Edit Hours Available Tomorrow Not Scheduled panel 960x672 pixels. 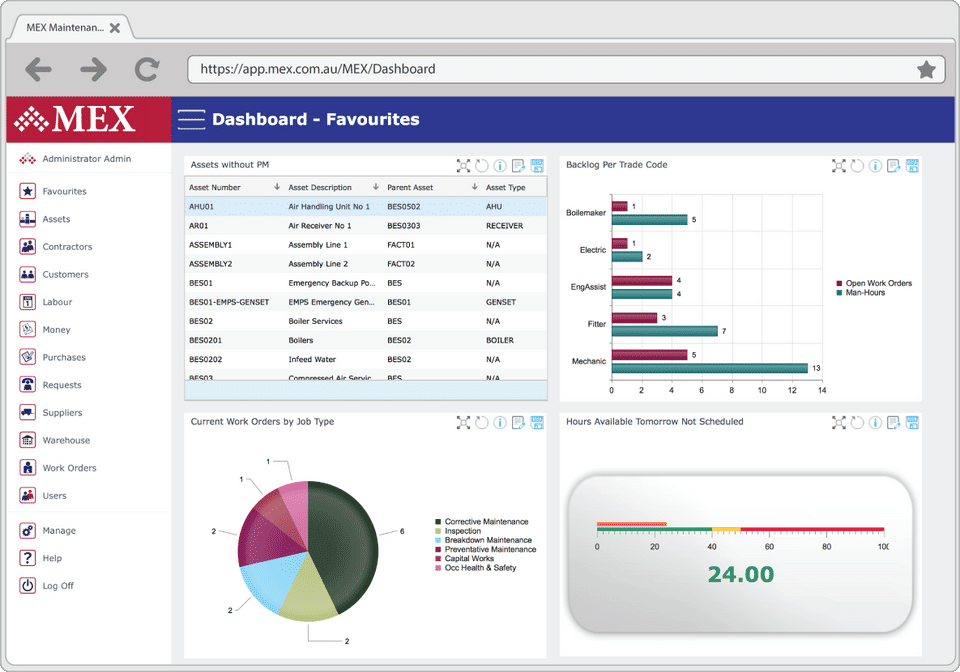point(894,422)
